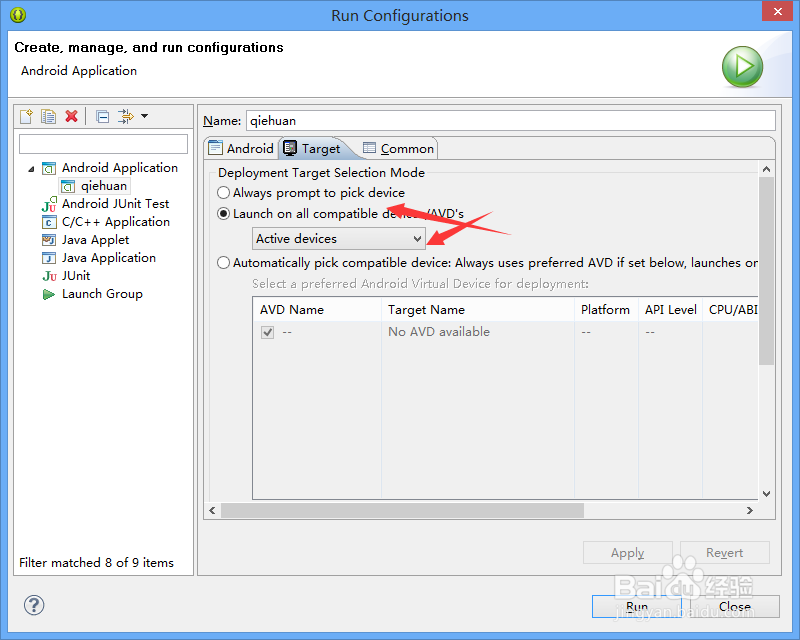Select Java Applet in the tree
Viewport: 800px width, 640px height.
[95, 240]
